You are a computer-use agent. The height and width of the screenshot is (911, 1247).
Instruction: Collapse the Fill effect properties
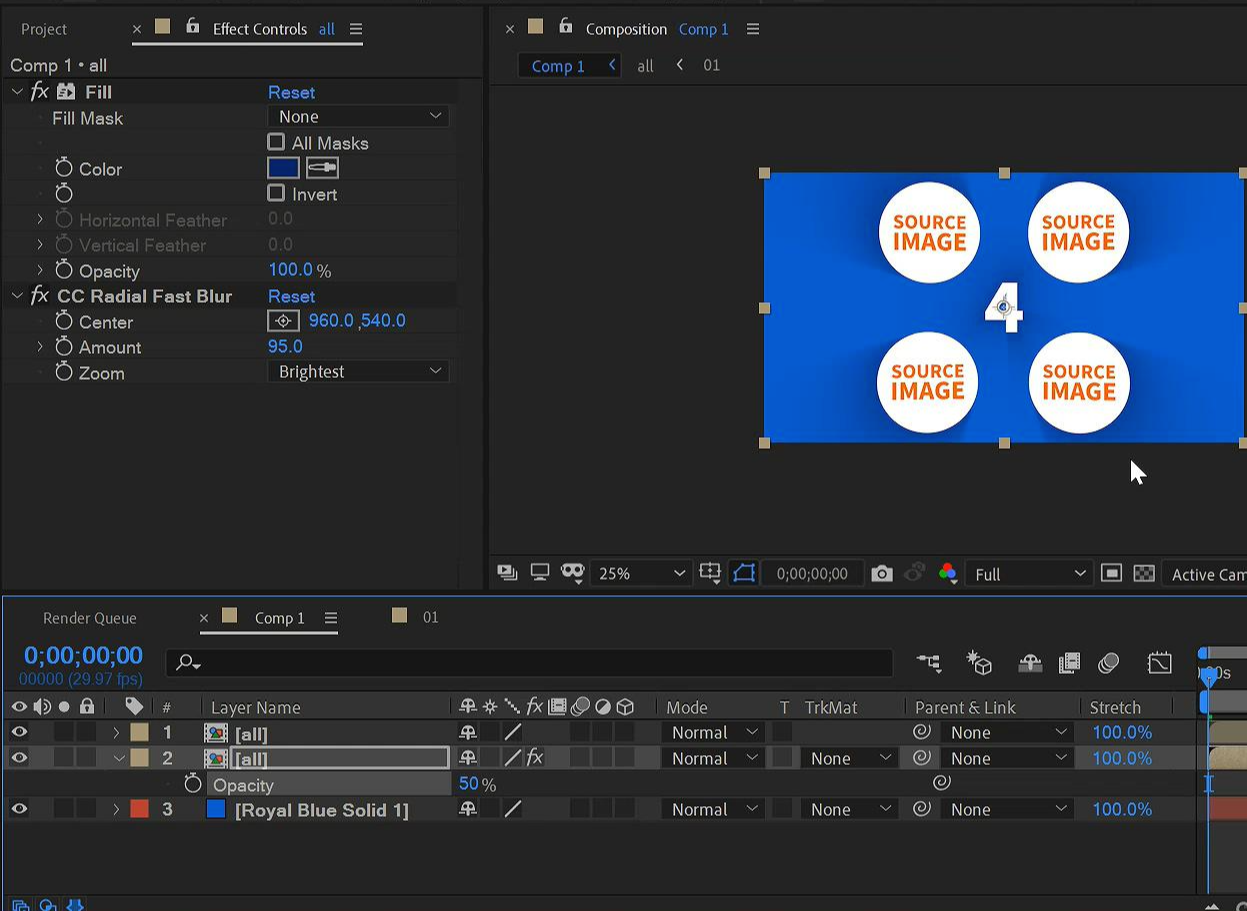pos(17,91)
